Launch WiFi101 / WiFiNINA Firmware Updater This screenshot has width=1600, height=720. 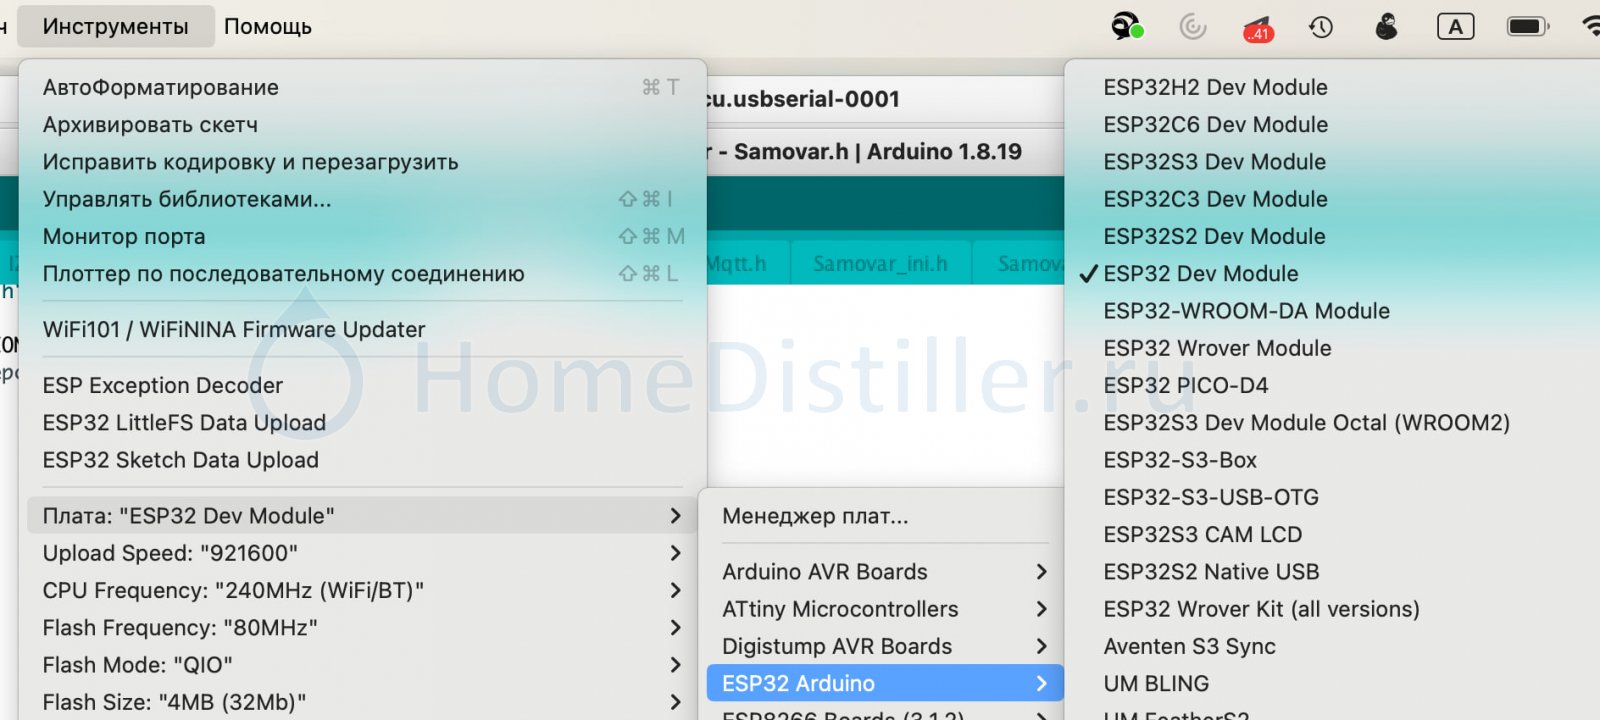362,329
